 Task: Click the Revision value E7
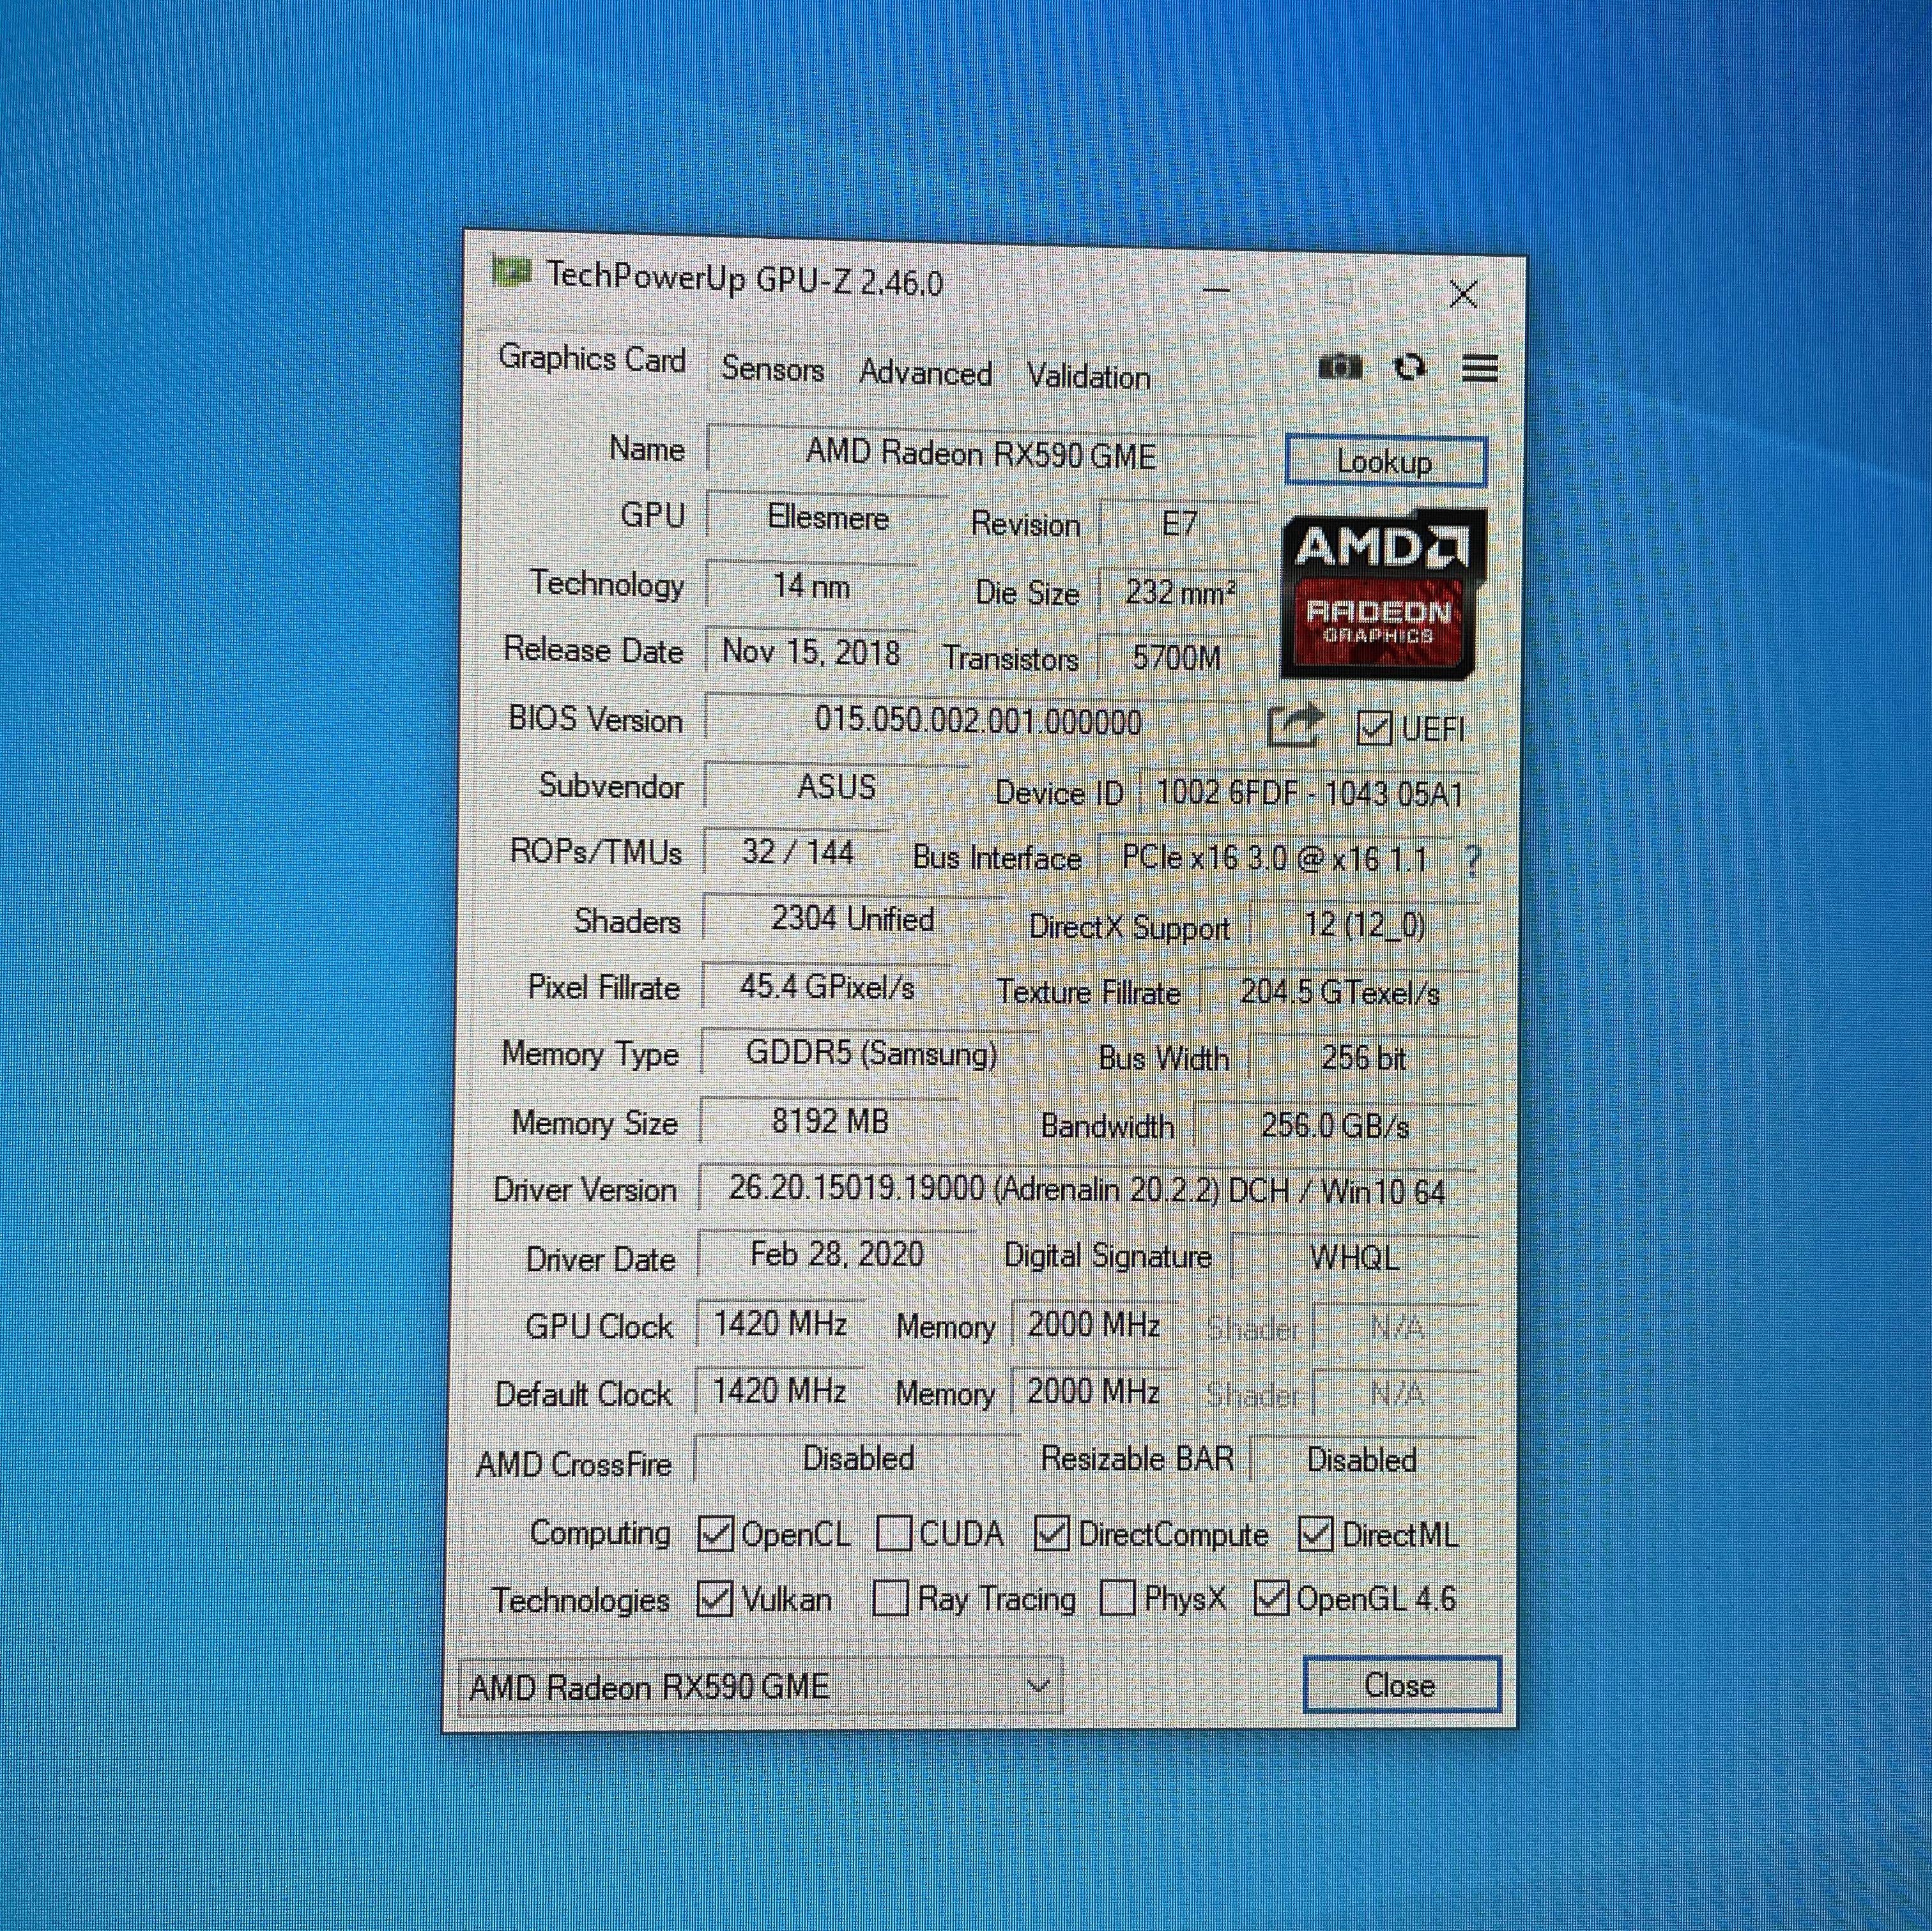(x=1179, y=524)
